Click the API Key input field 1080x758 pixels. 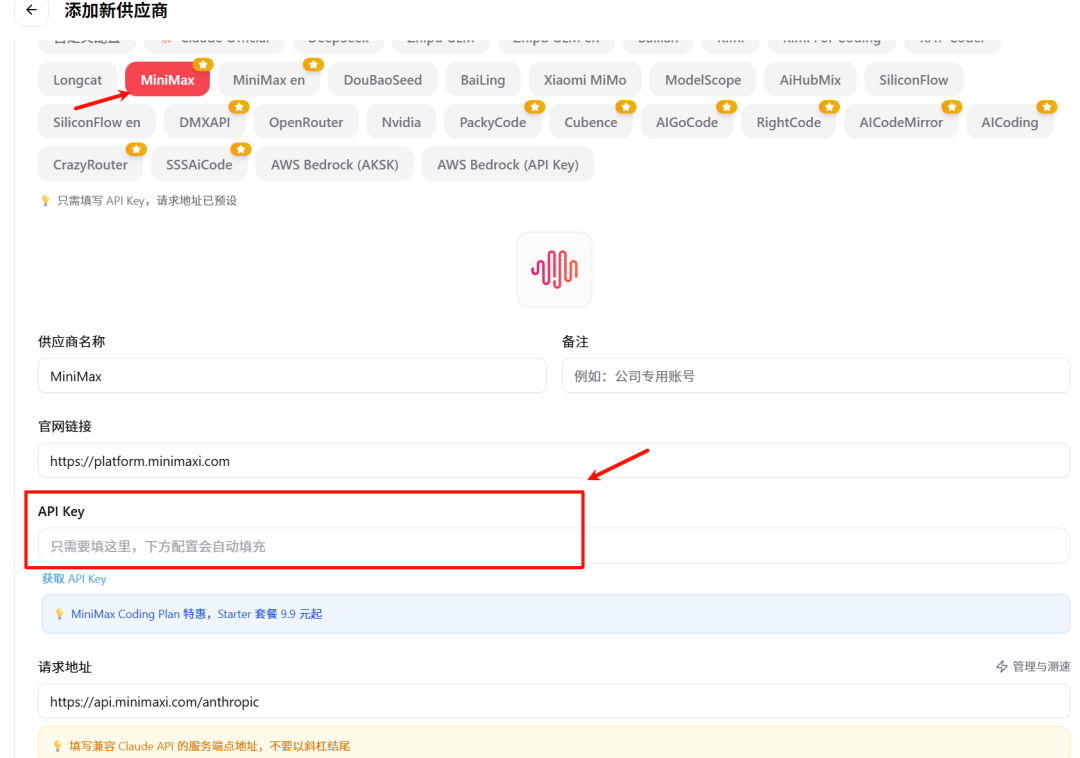(x=554, y=546)
